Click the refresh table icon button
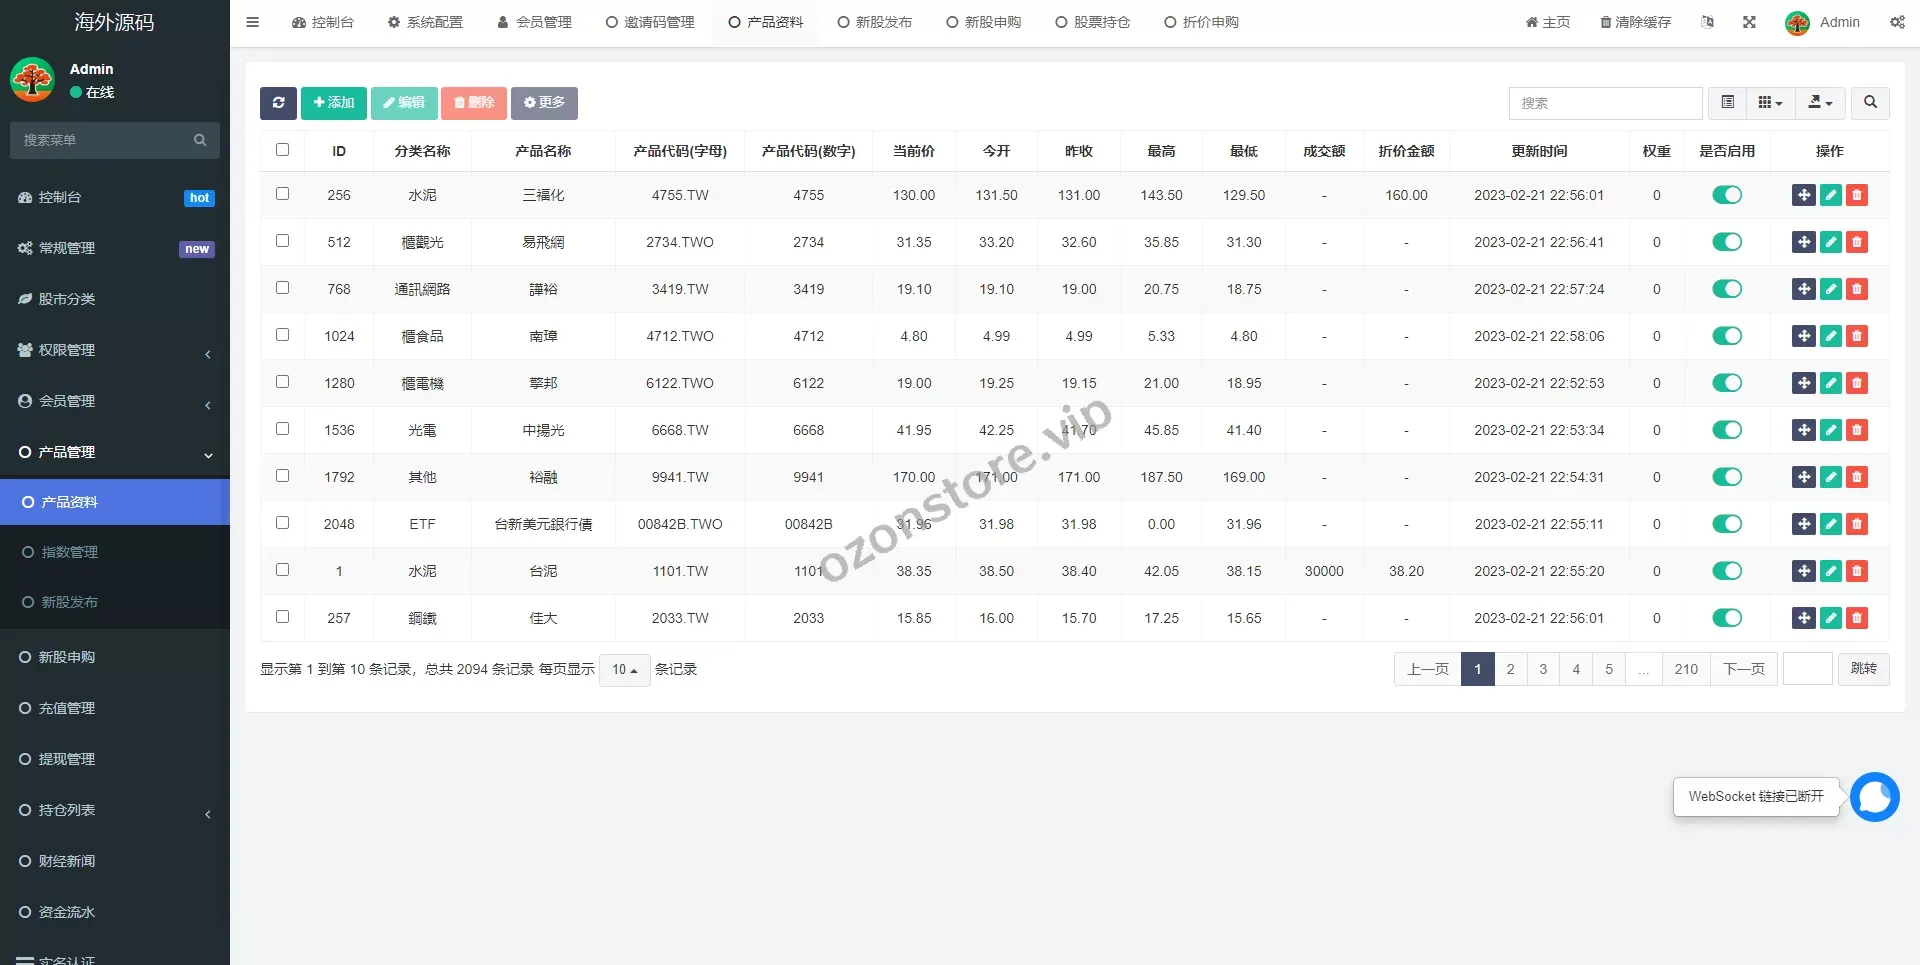 point(278,103)
